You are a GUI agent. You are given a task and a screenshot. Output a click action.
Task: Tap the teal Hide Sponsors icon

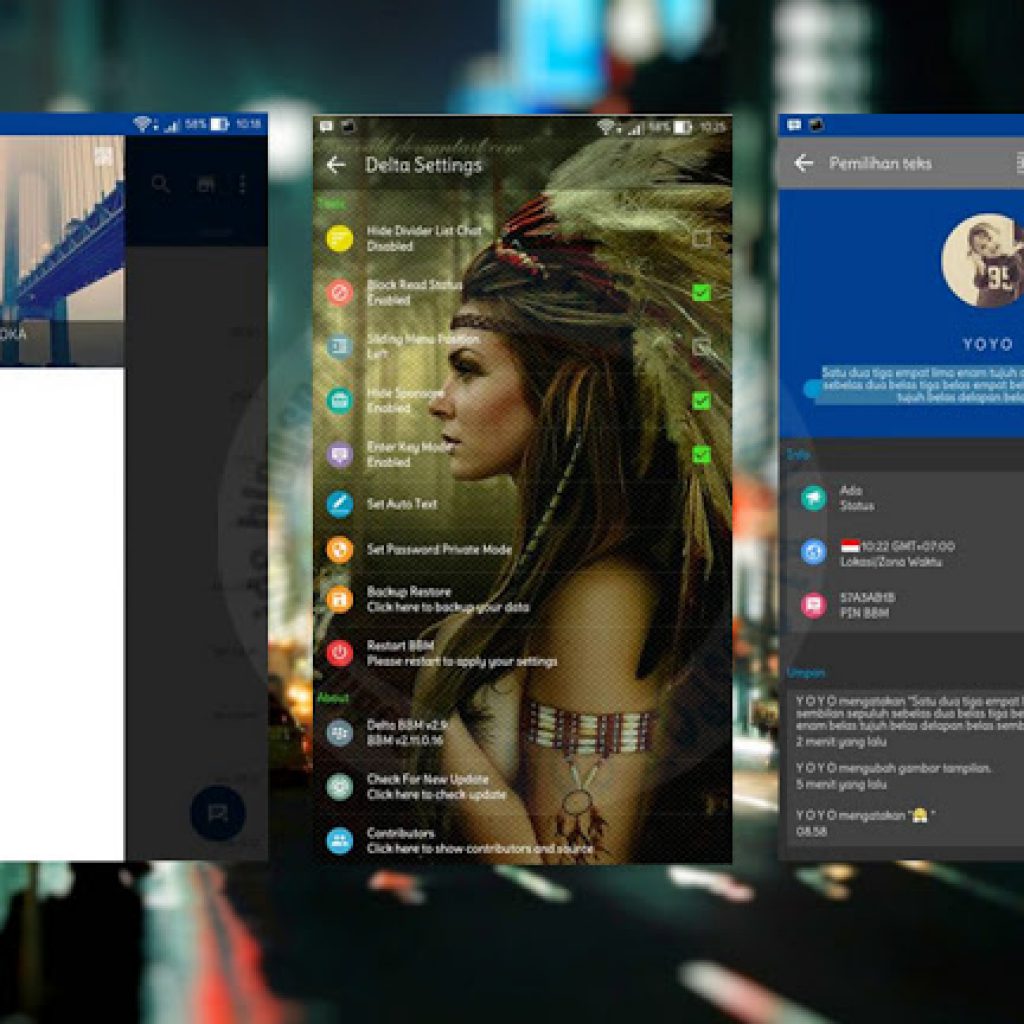coord(338,400)
